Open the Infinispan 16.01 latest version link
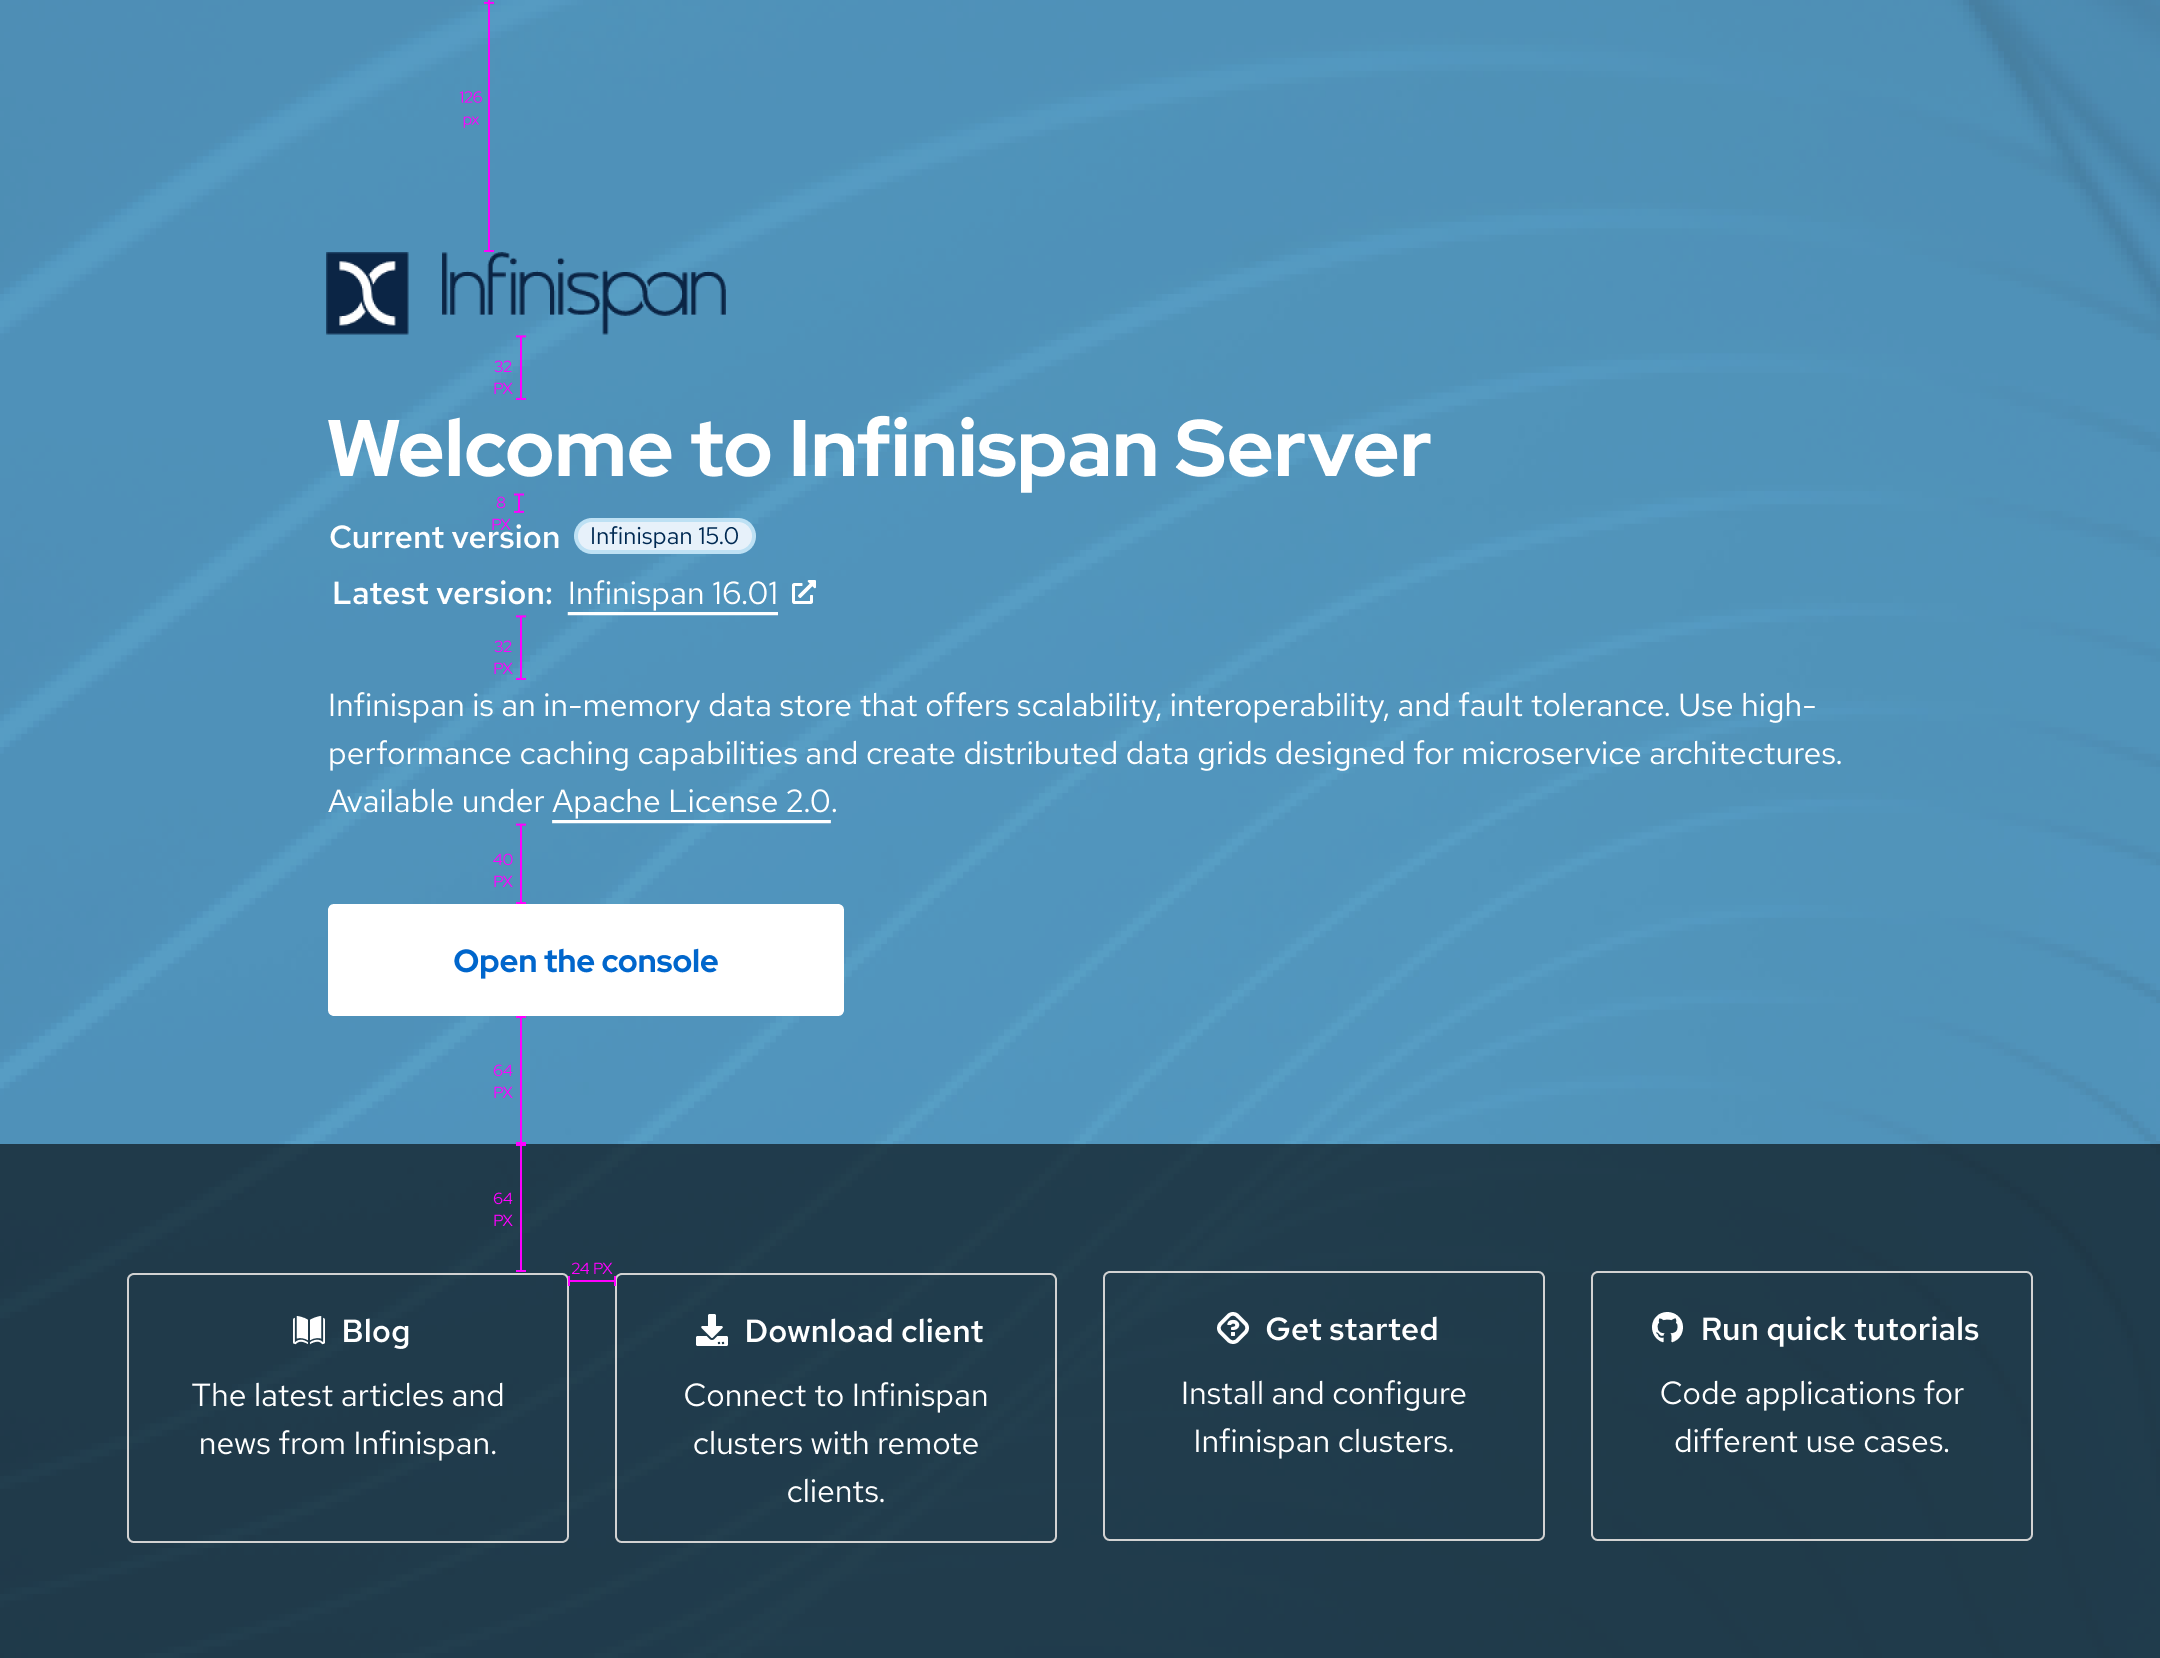This screenshot has height=1658, width=2160. 672,594
